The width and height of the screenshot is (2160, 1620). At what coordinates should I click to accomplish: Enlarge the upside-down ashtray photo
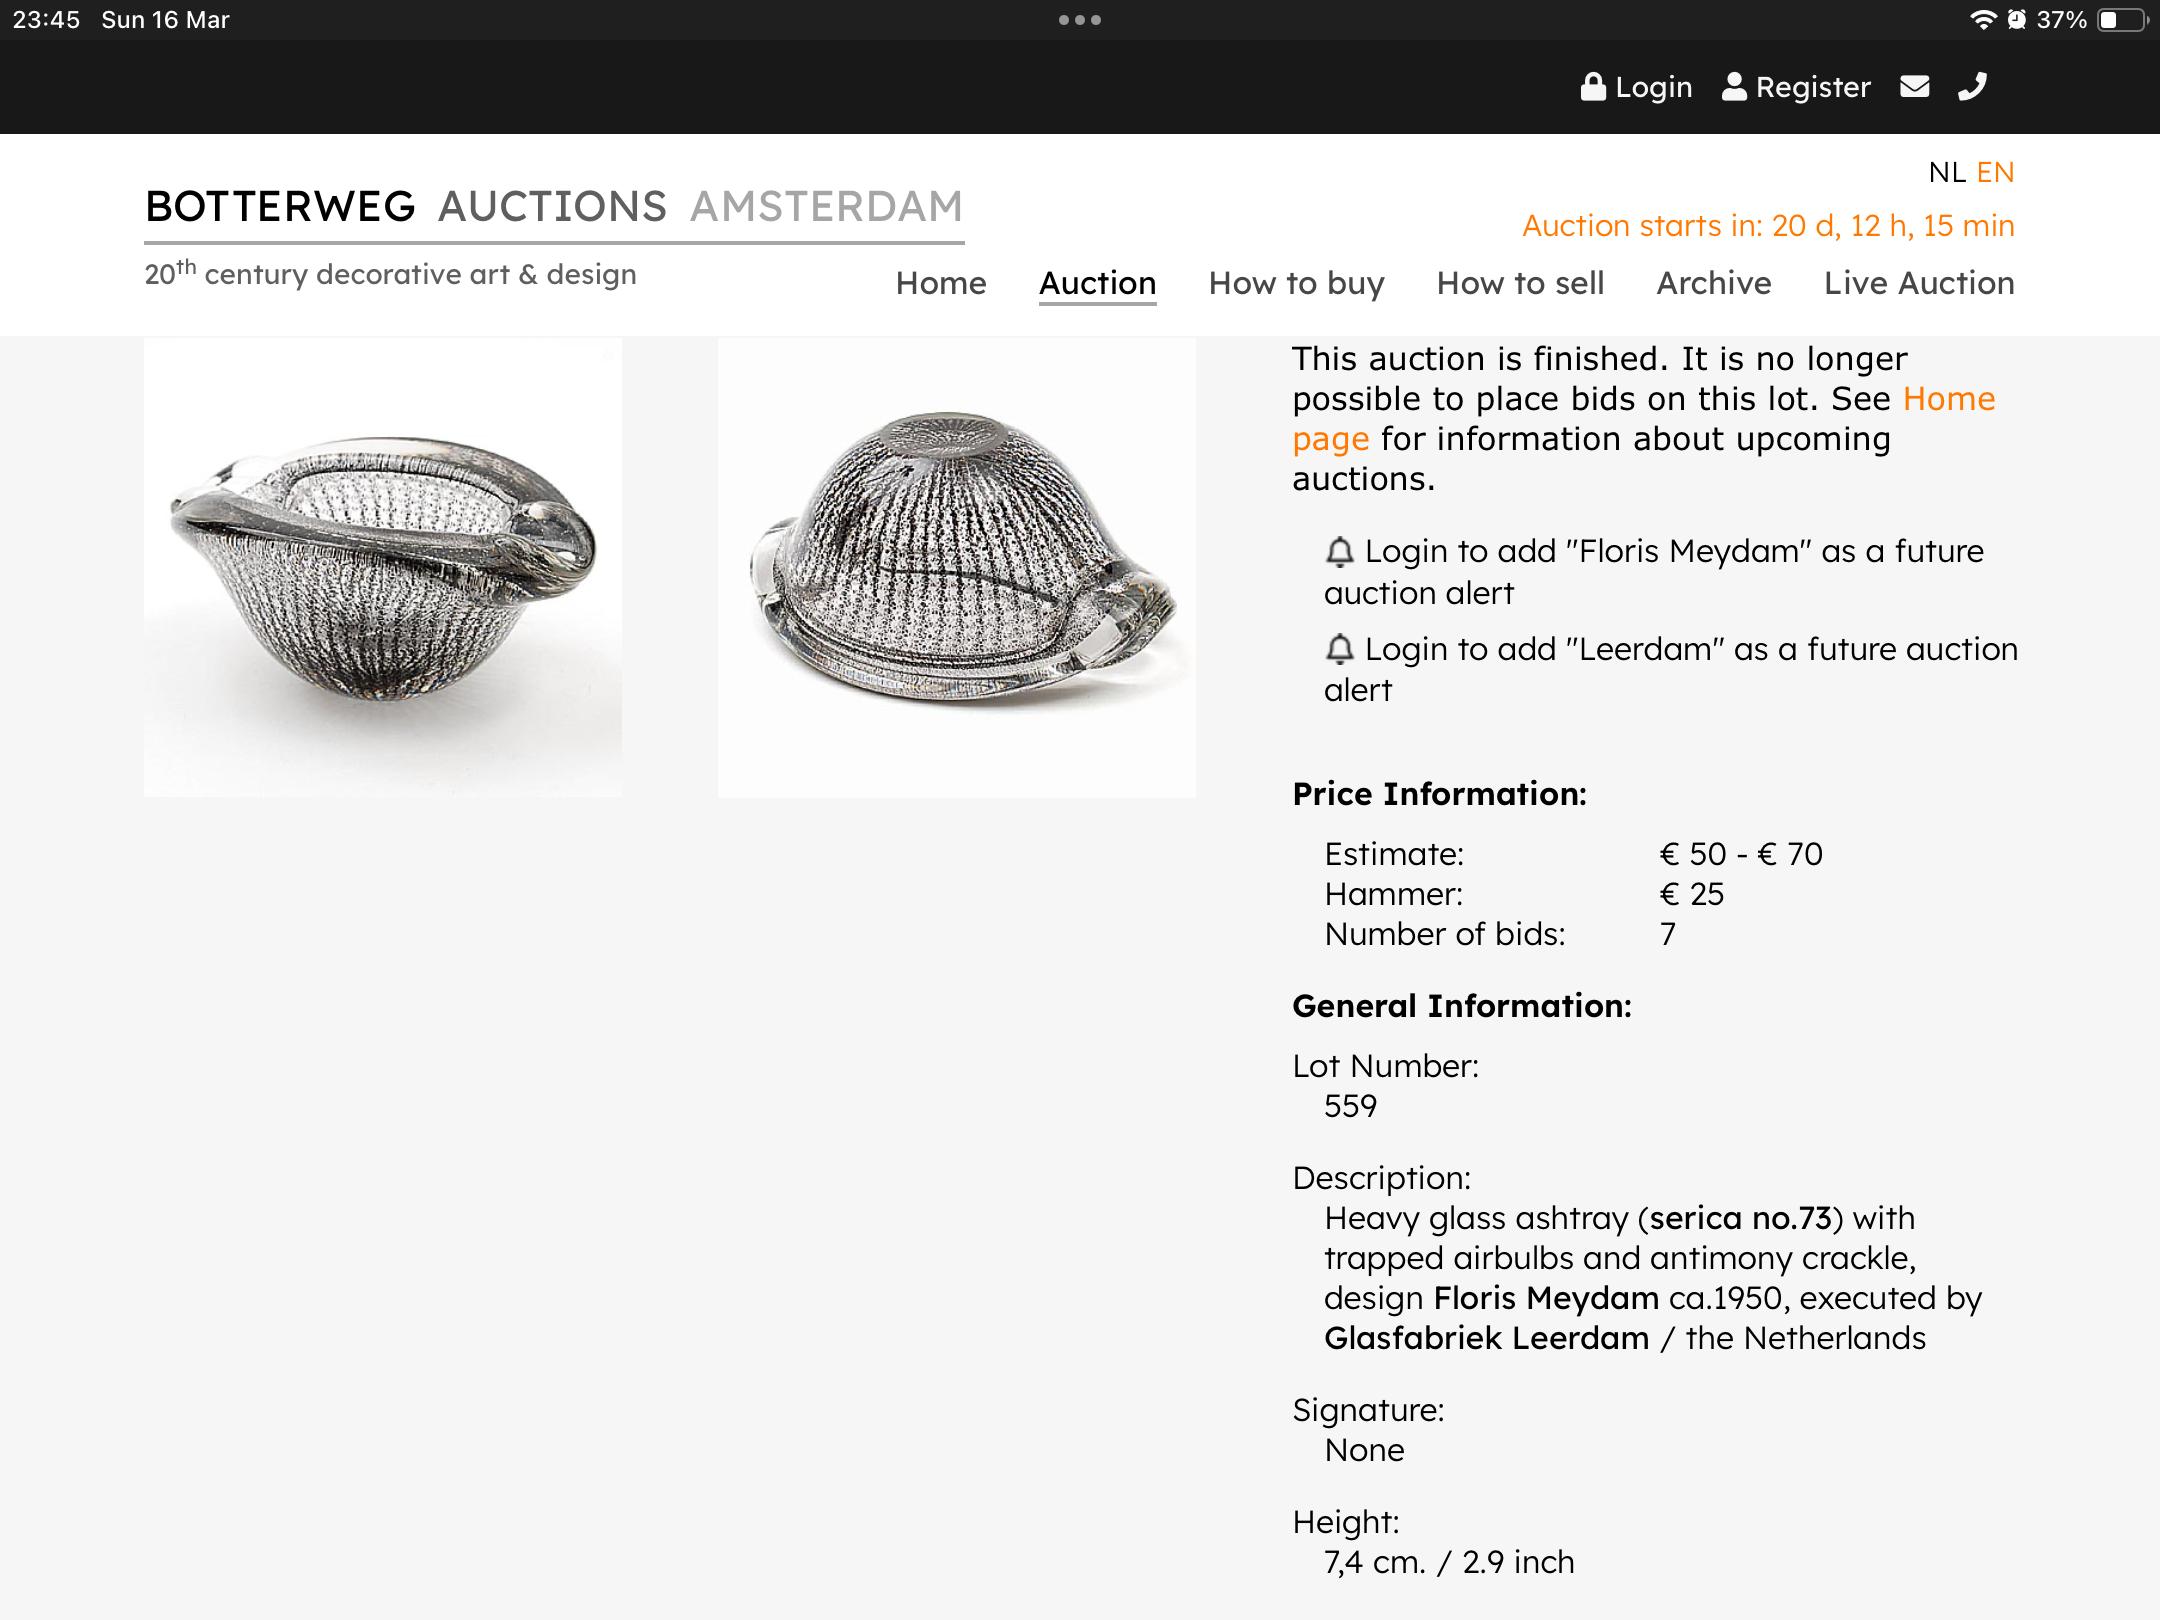(957, 567)
